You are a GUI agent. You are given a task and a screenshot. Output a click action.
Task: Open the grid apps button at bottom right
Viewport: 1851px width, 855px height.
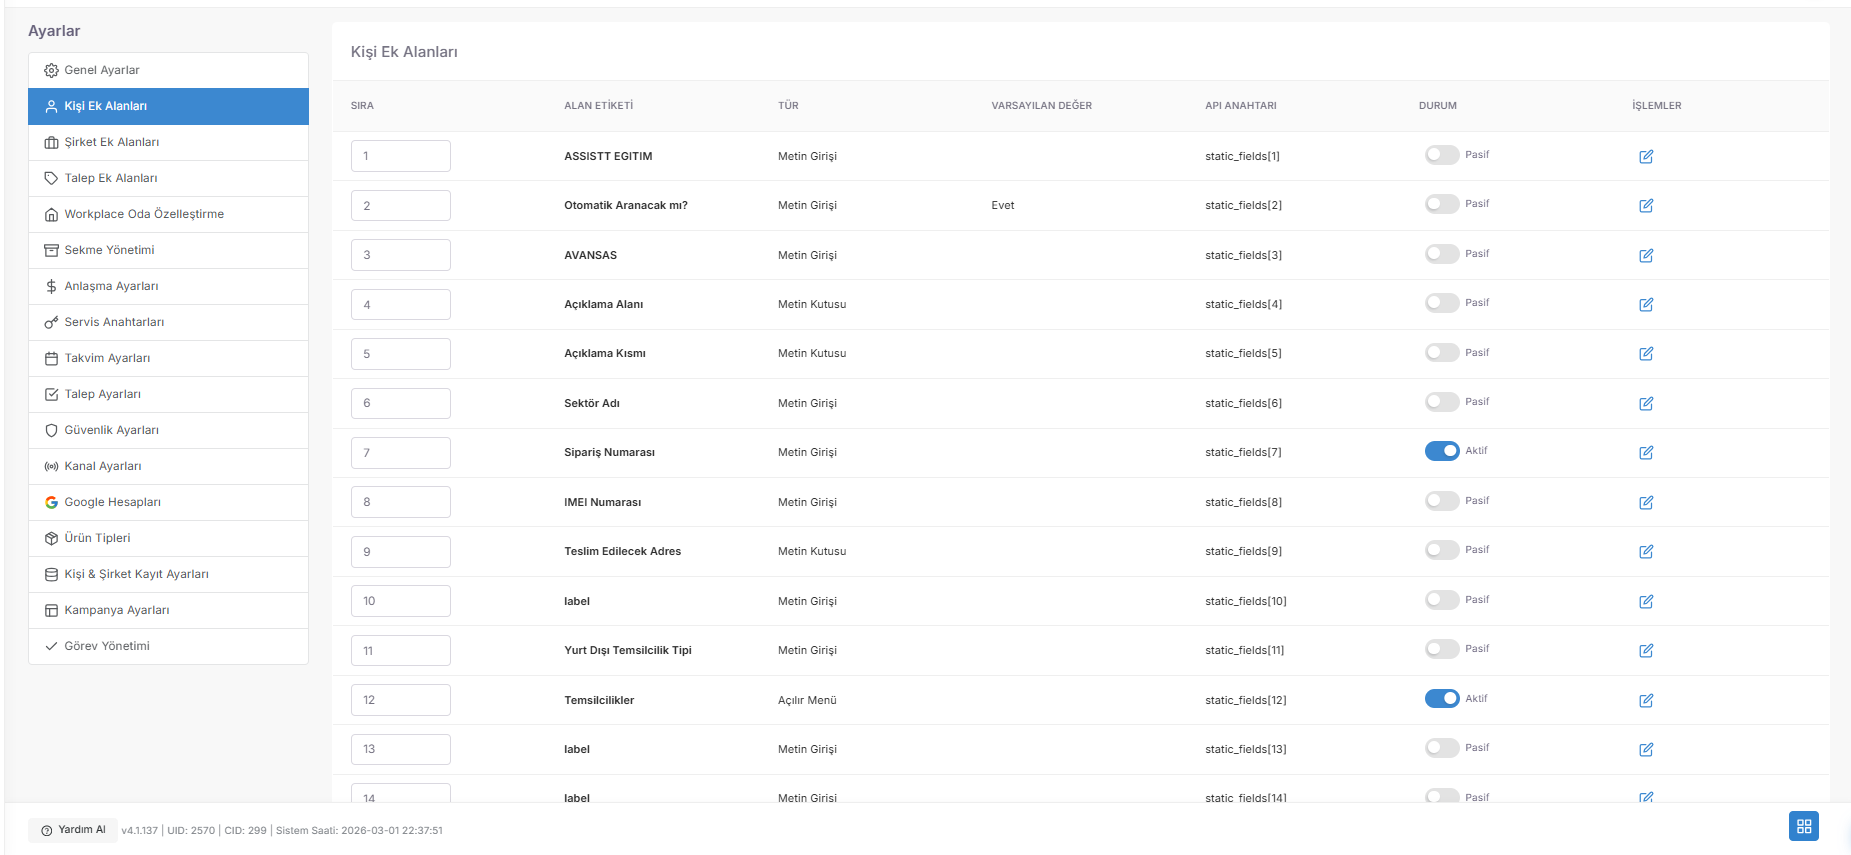(1804, 826)
